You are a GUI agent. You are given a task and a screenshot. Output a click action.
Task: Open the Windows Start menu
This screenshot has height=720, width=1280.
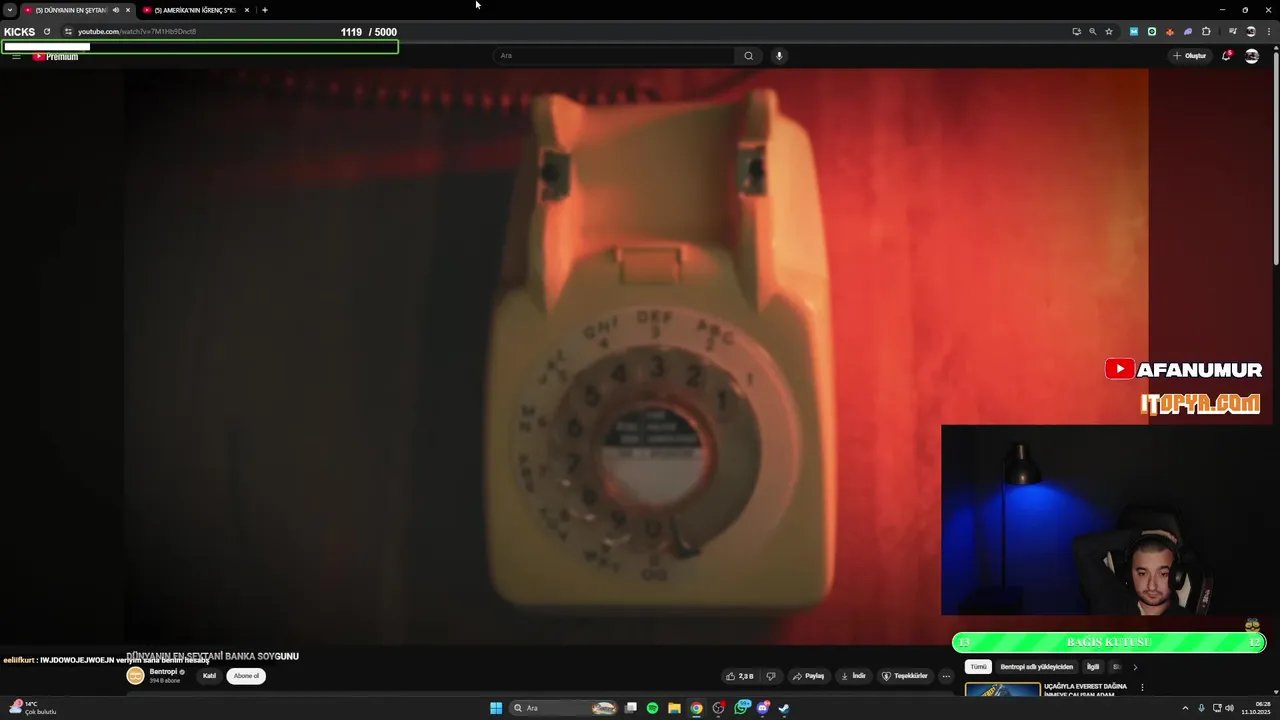(496, 708)
